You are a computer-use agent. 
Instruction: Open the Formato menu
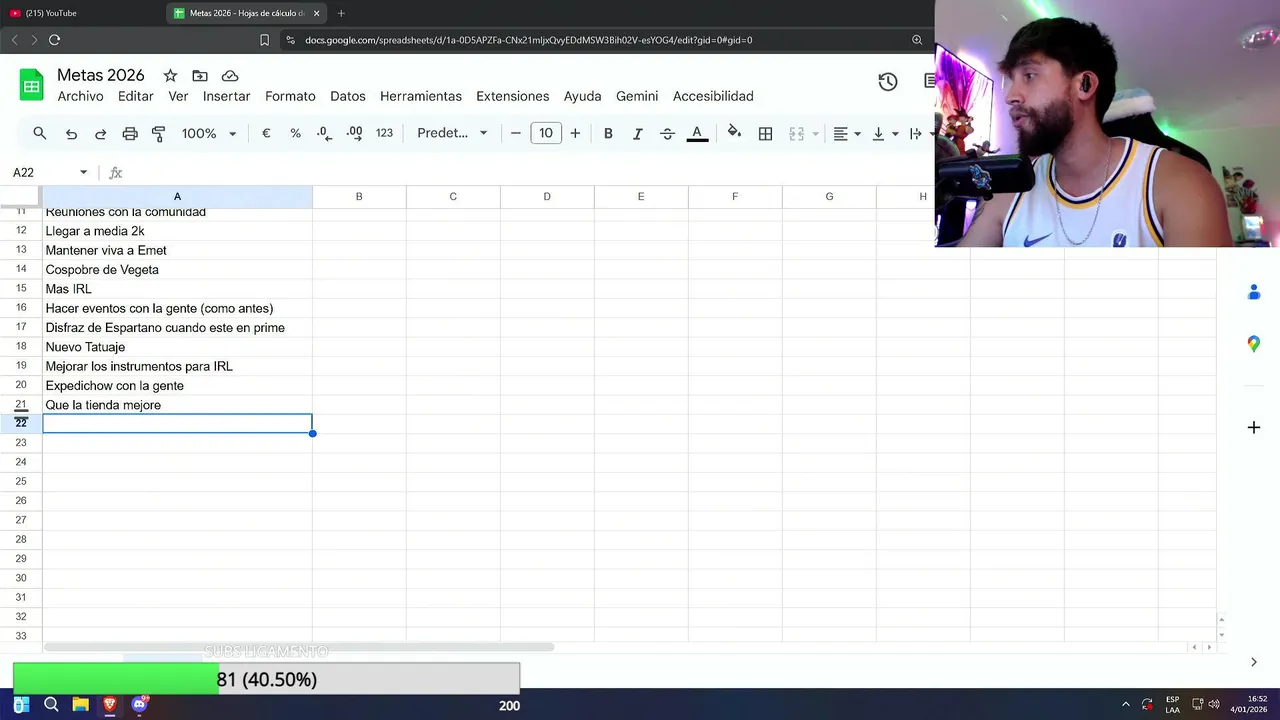[x=290, y=96]
